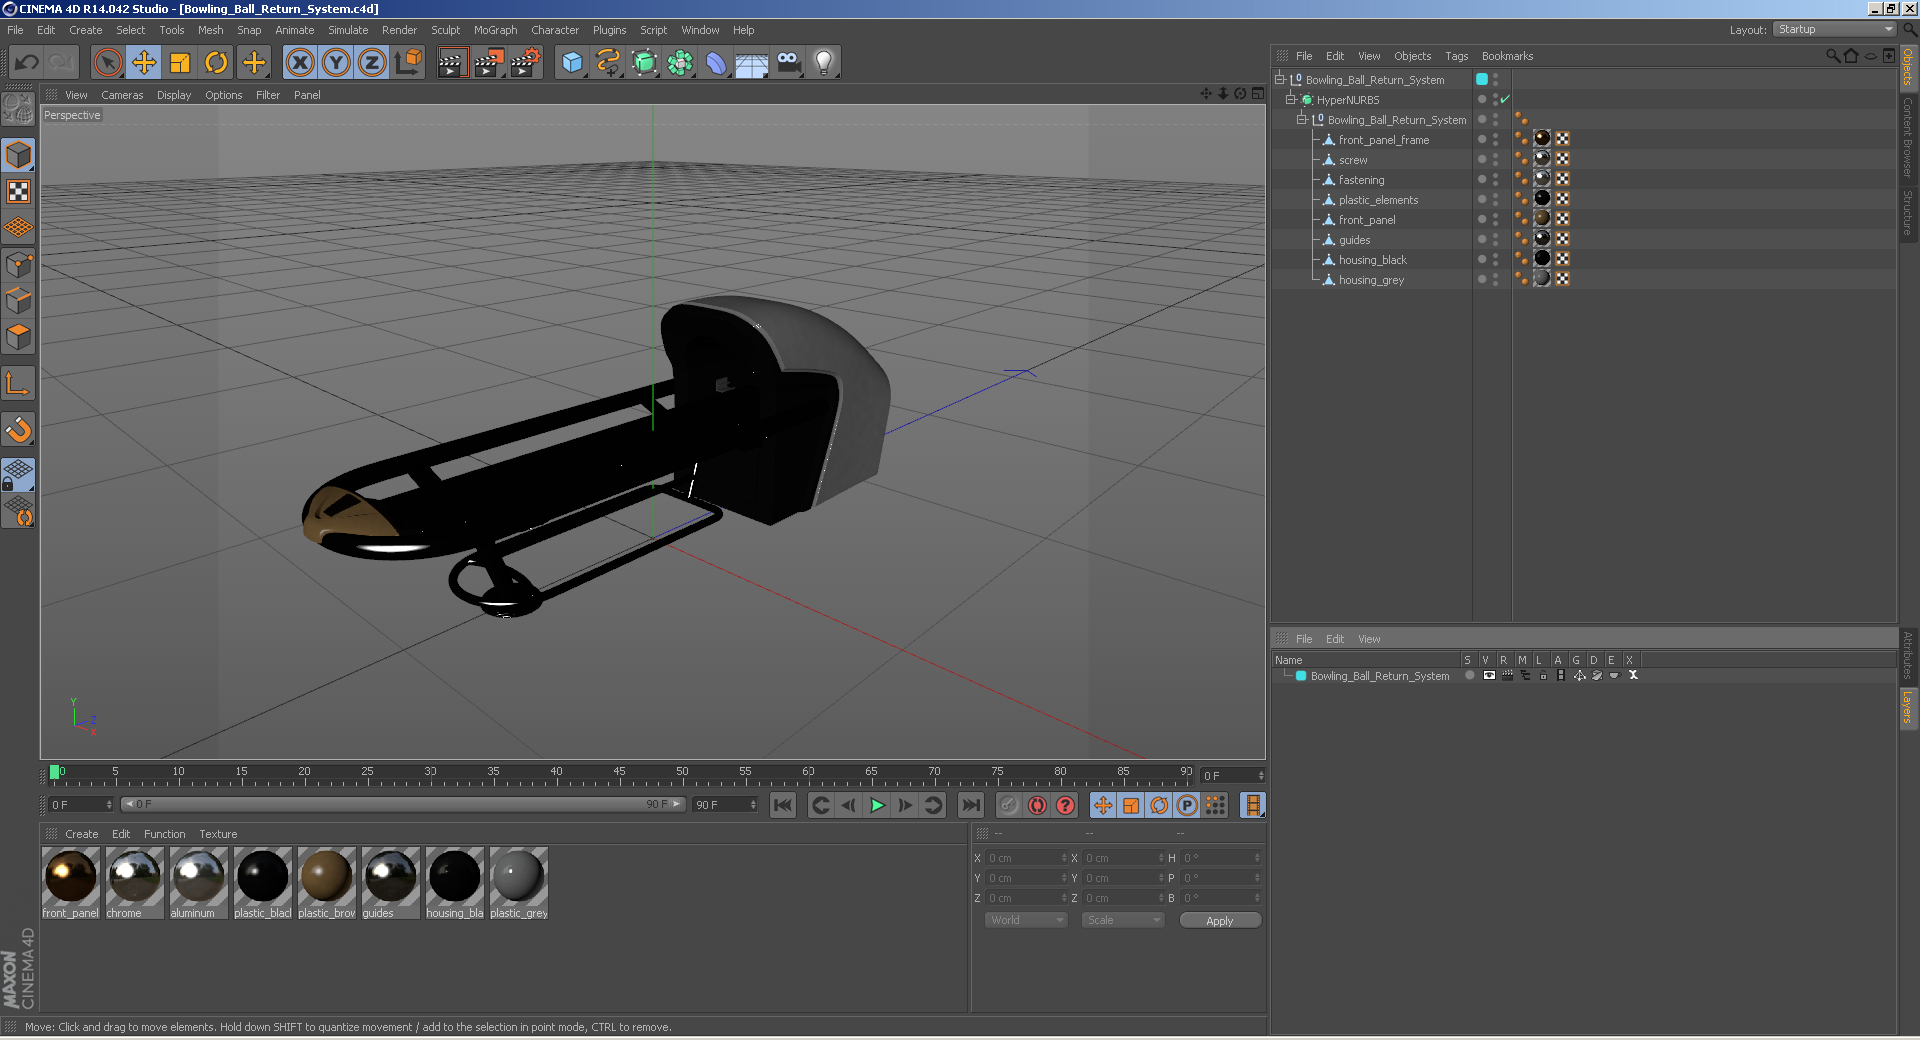The image size is (1920, 1040).
Task: Switch to Model mode in left sidebar
Action: coord(19,155)
